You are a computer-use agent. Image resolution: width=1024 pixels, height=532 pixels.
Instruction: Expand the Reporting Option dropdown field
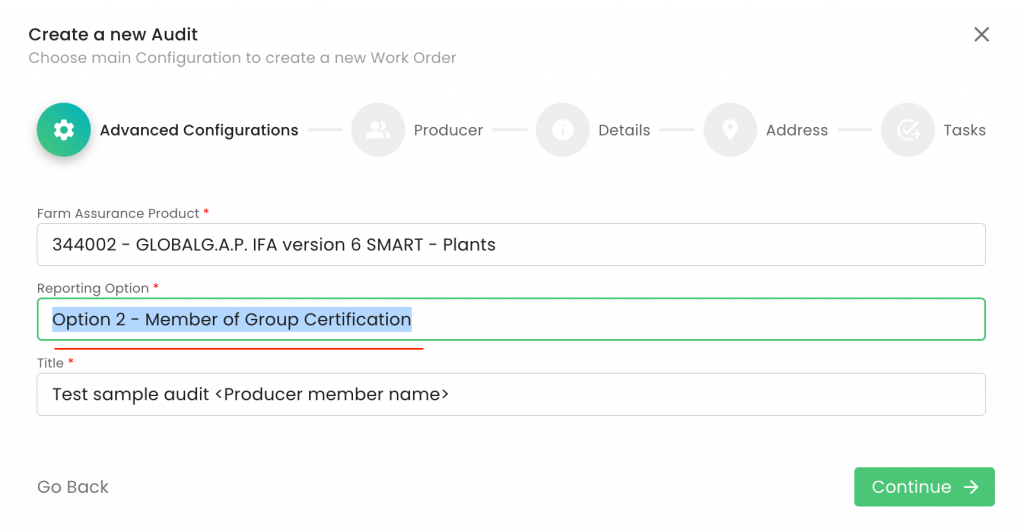[x=511, y=319]
